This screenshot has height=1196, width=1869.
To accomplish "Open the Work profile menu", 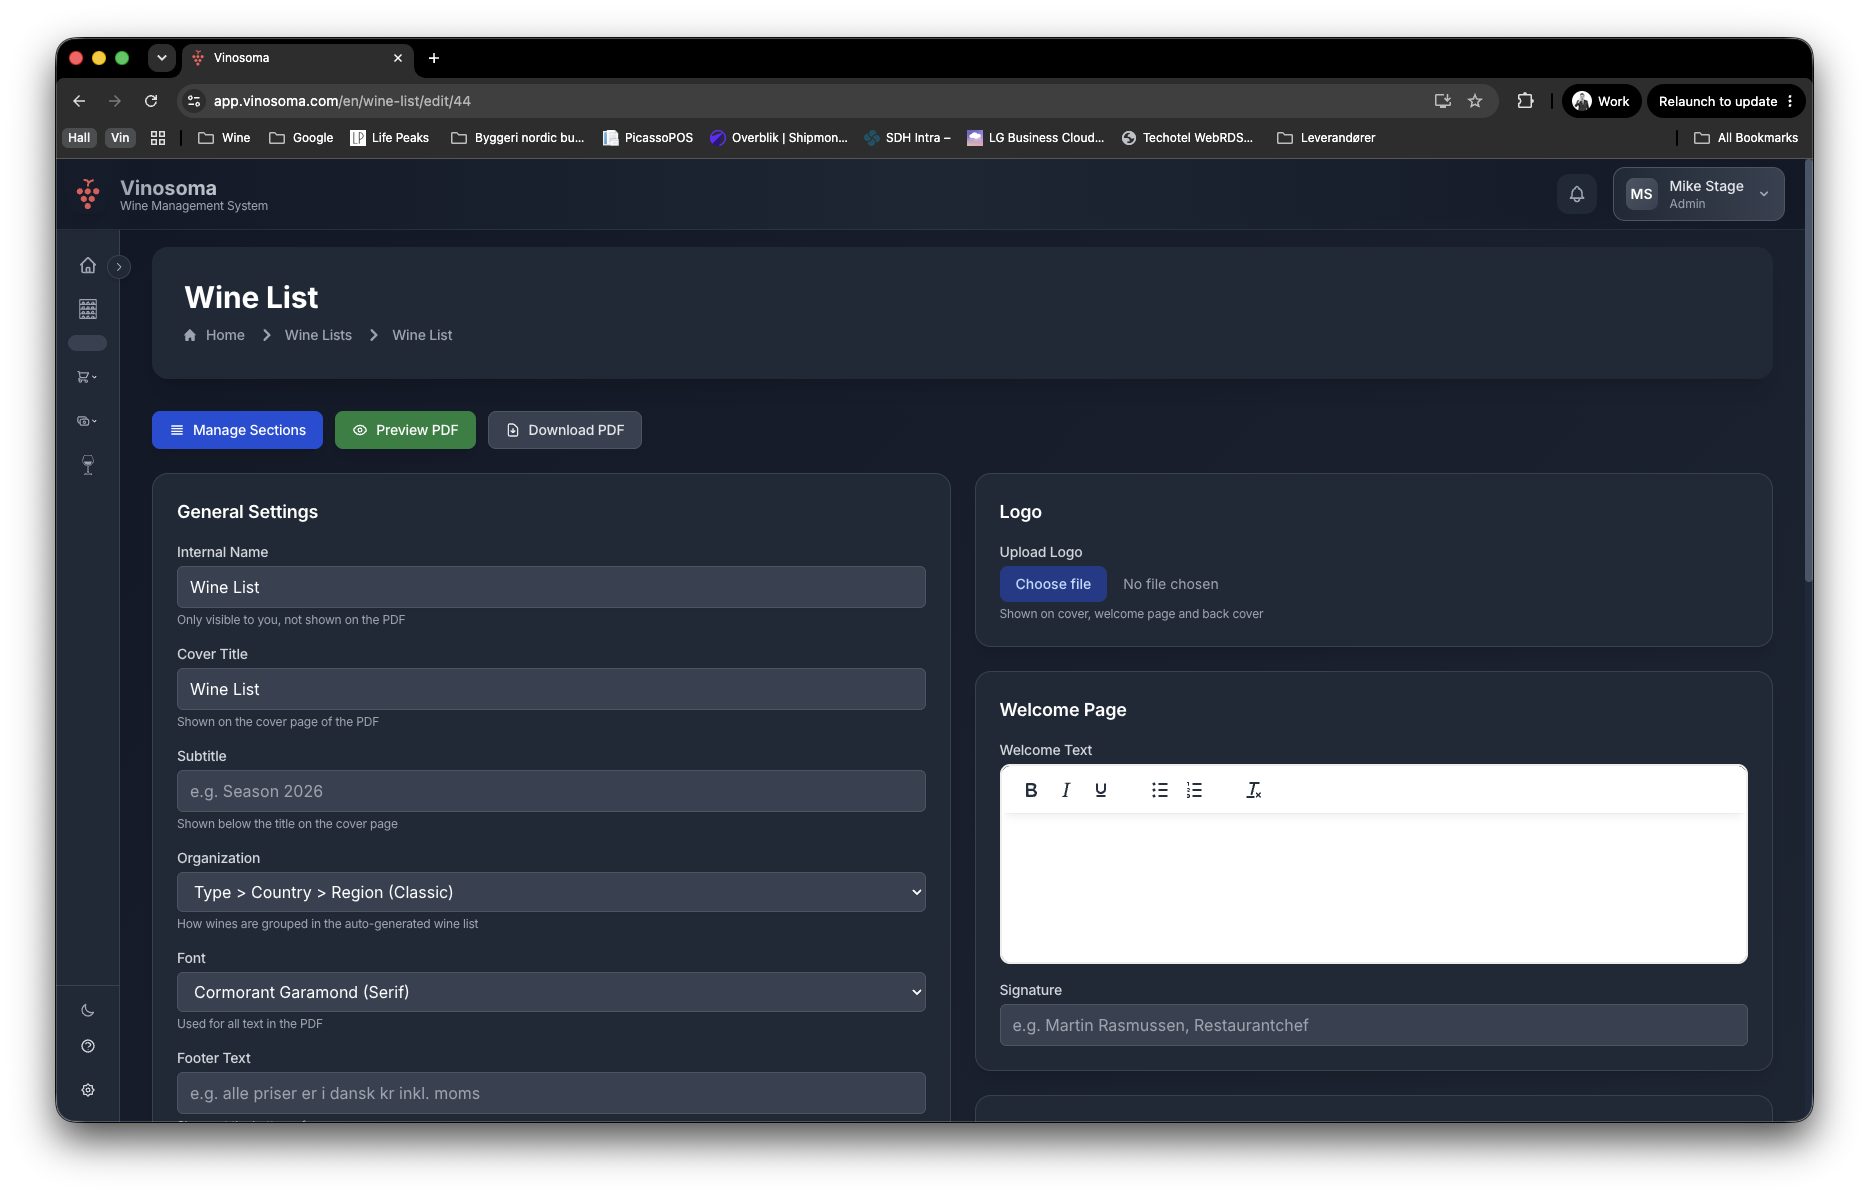I will (1601, 101).
